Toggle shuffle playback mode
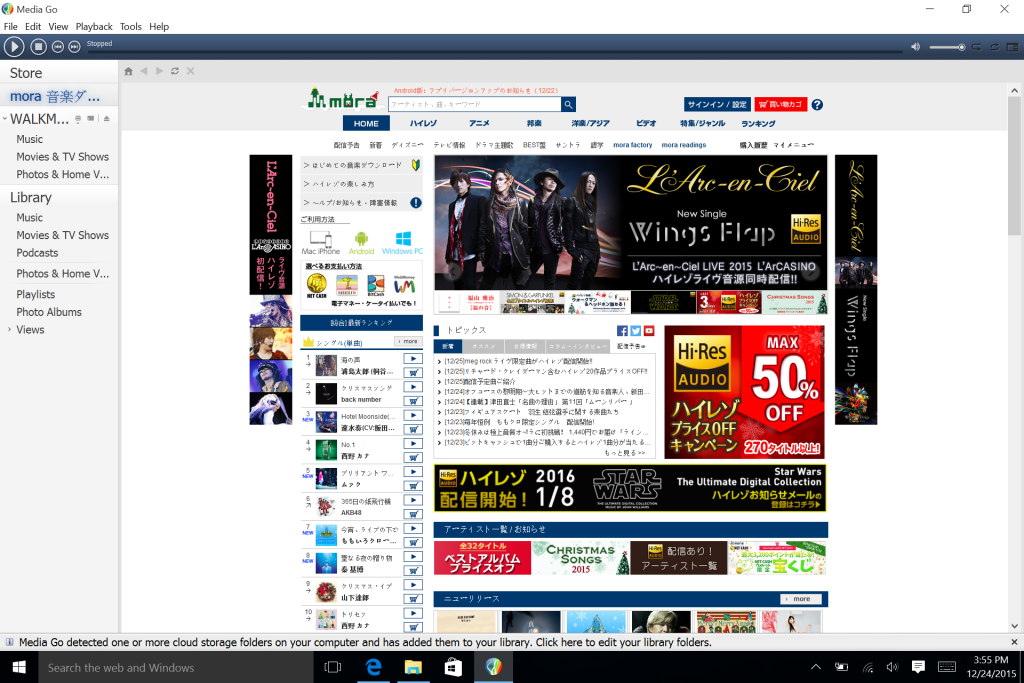1024x683 pixels. (977, 47)
